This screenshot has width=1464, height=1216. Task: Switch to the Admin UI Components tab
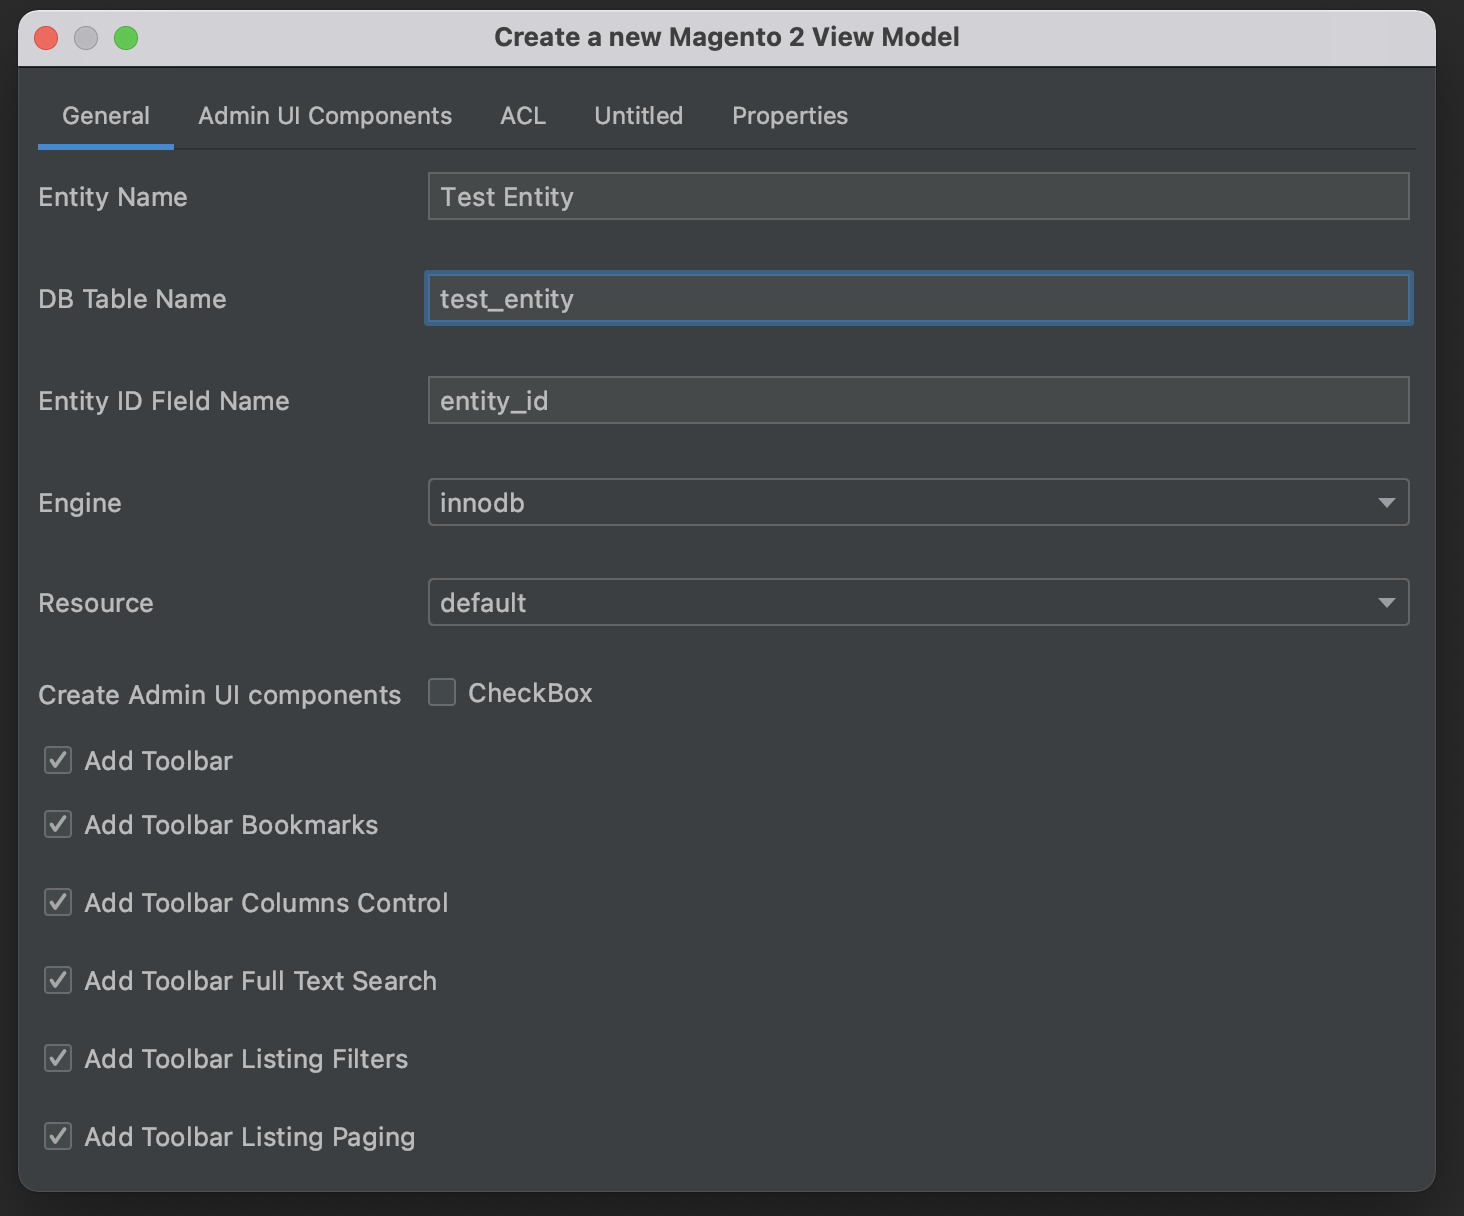click(324, 116)
